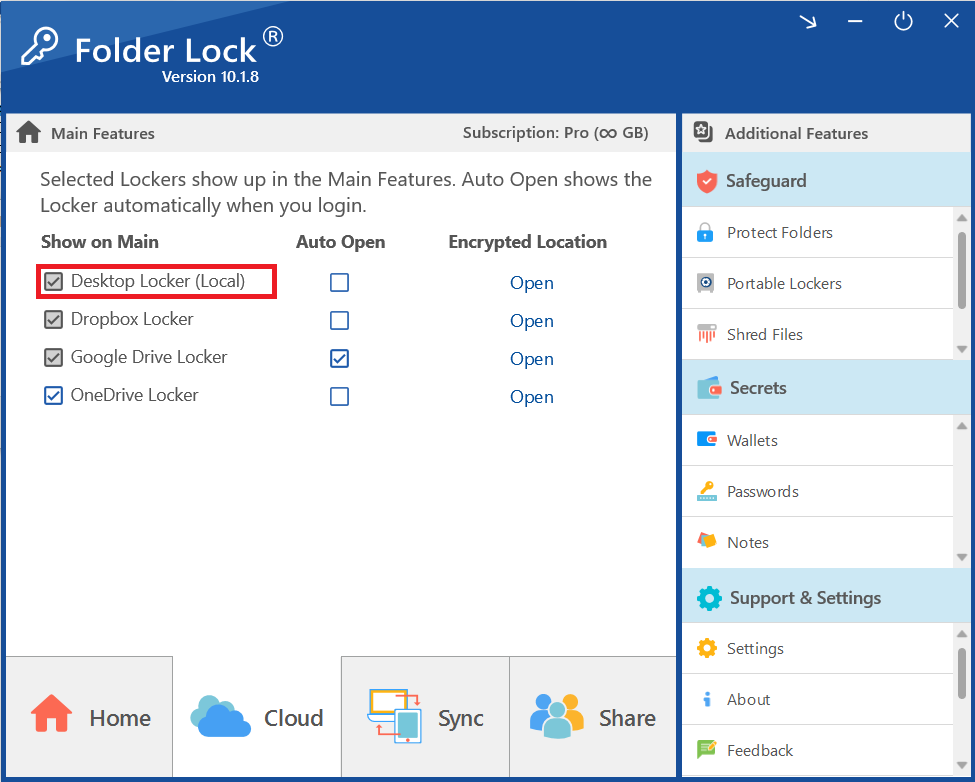
Task: Click the power button icon in title bar
Action: coord(903,22)
